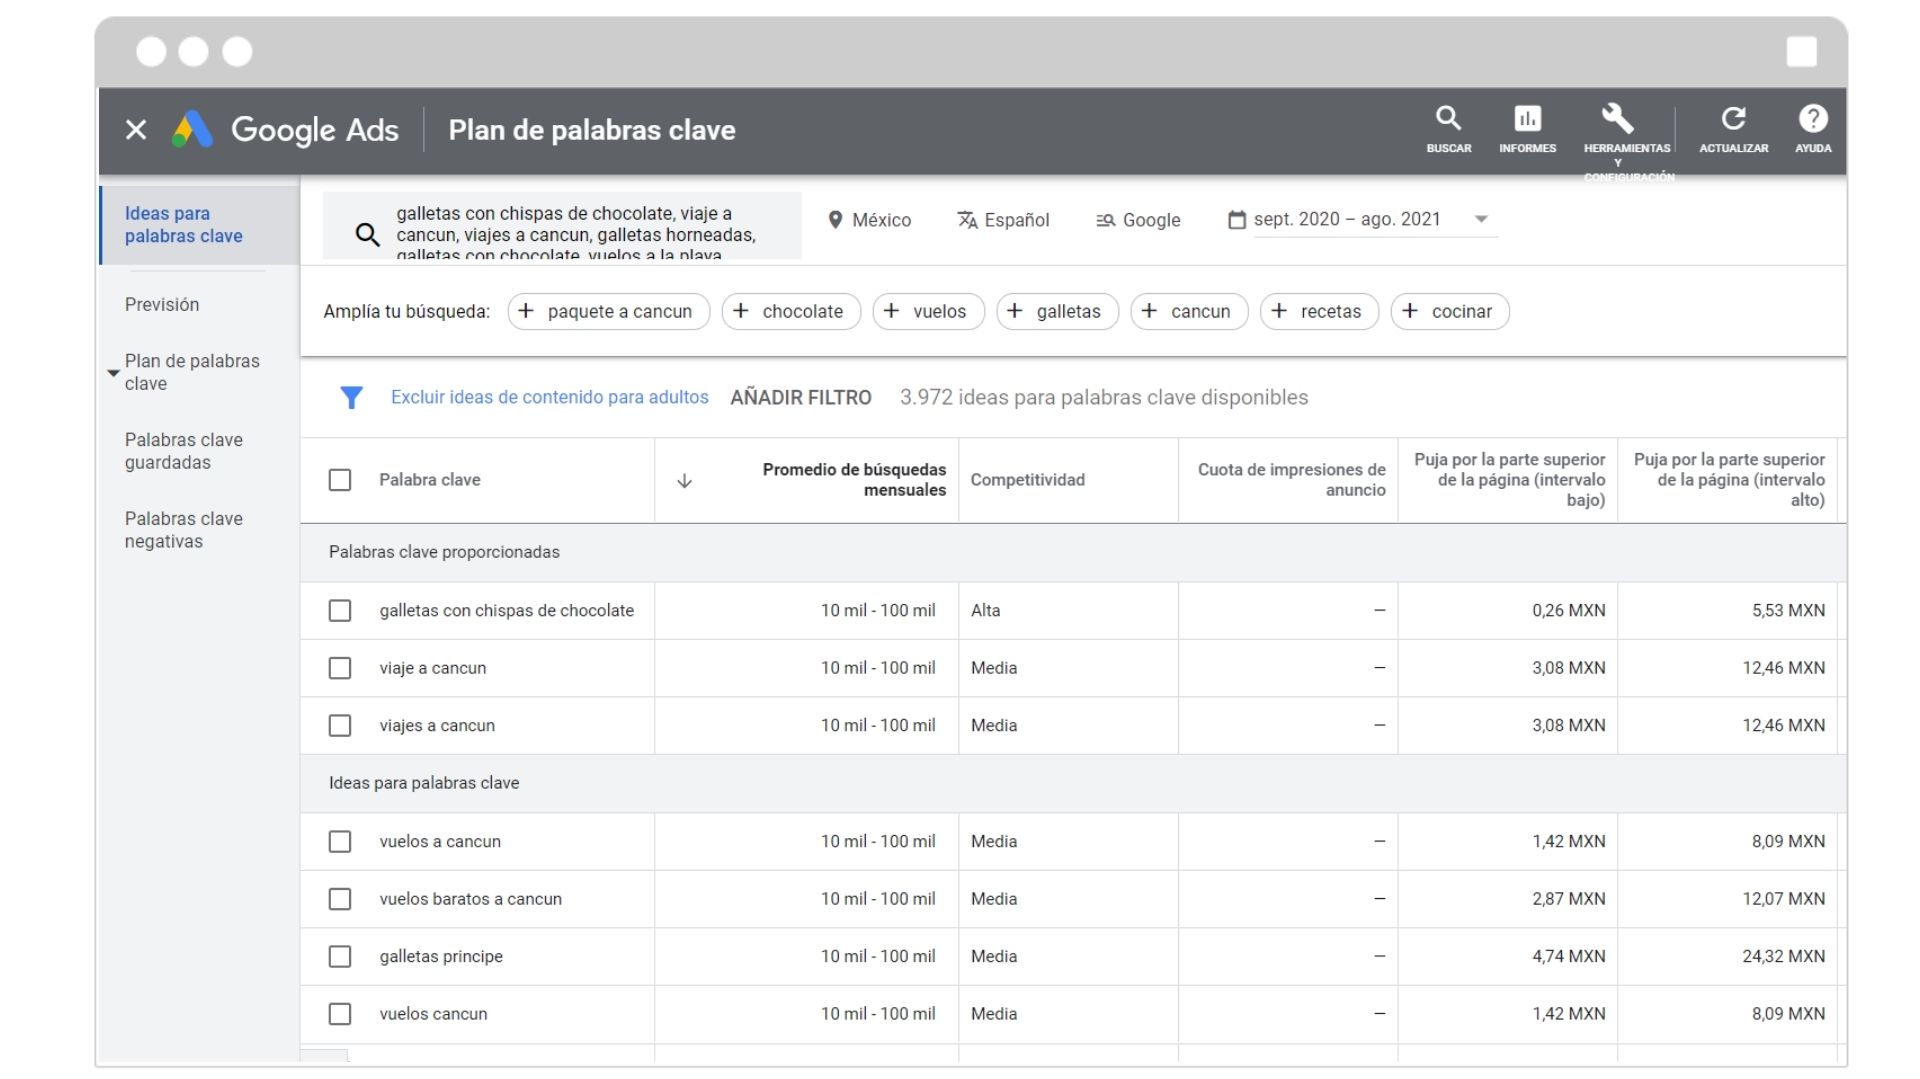Open the Informes chart icon

pyautogui.click(x=1527, y=120)
